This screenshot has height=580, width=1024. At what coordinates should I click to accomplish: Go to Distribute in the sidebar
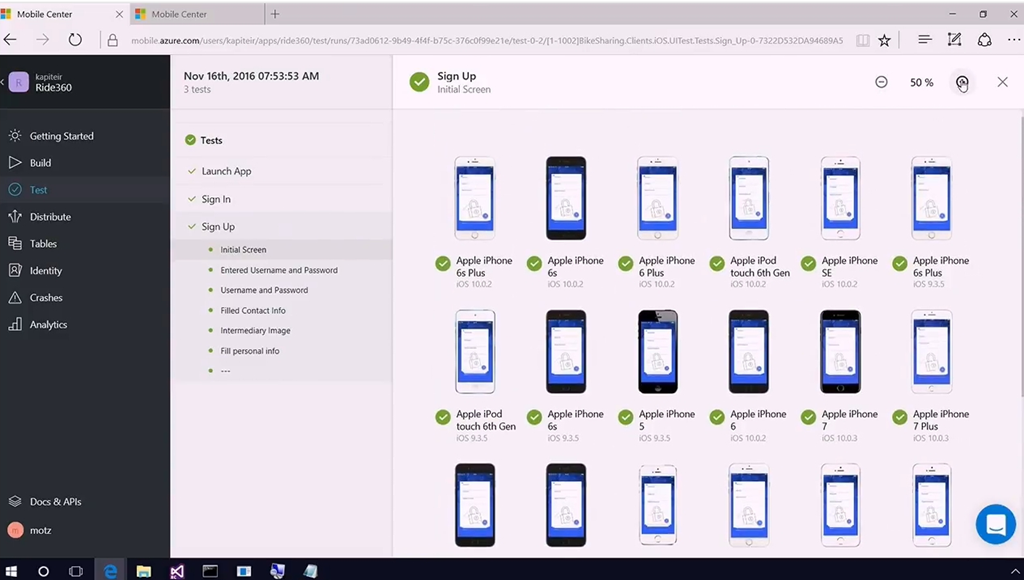pos(50,217)
